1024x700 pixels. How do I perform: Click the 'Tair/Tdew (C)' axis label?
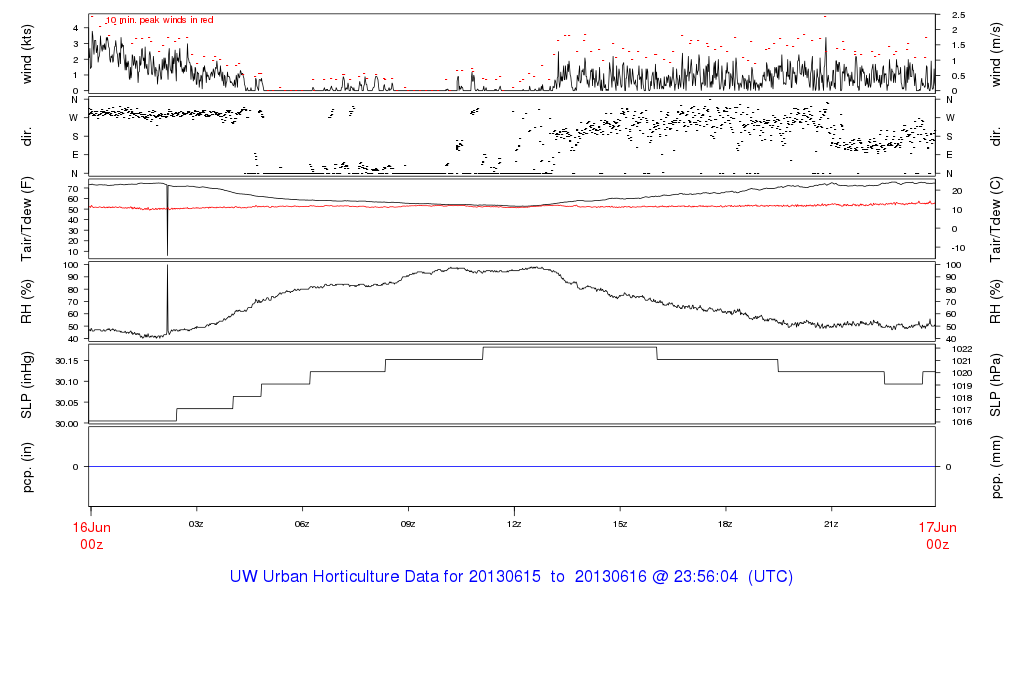(995, 219)
